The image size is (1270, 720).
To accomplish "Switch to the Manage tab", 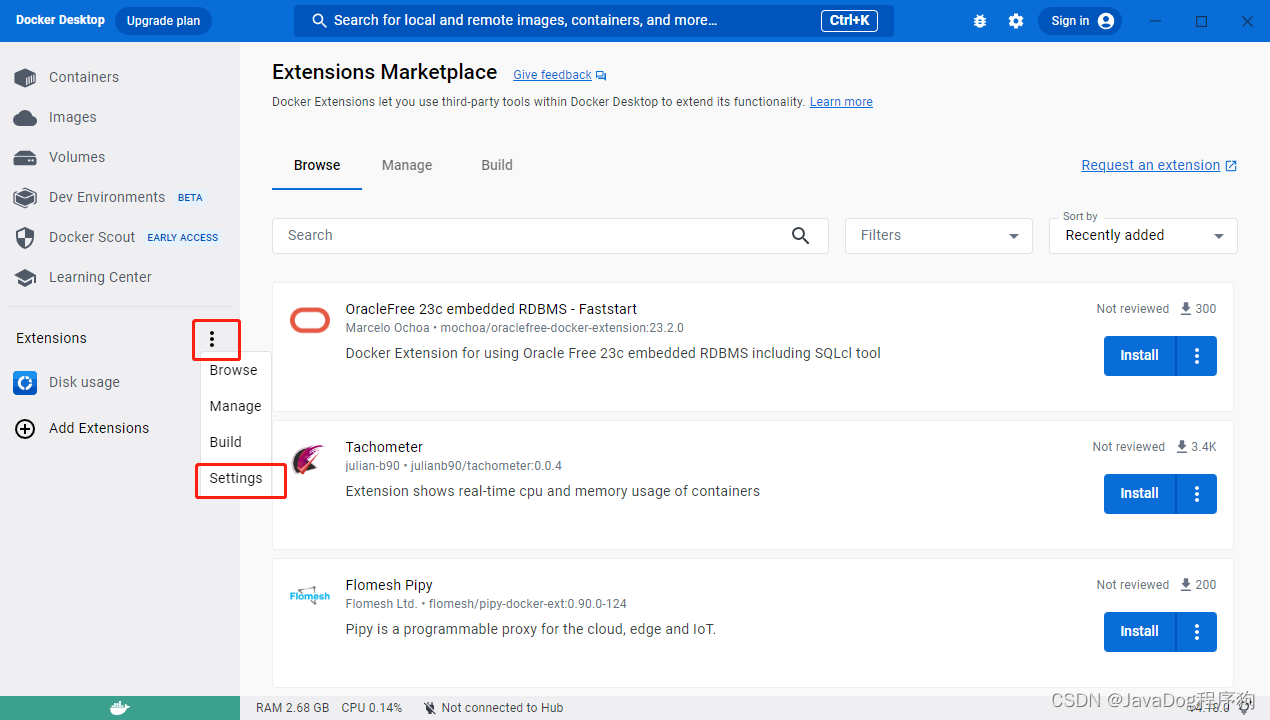I will pos(406,165).
